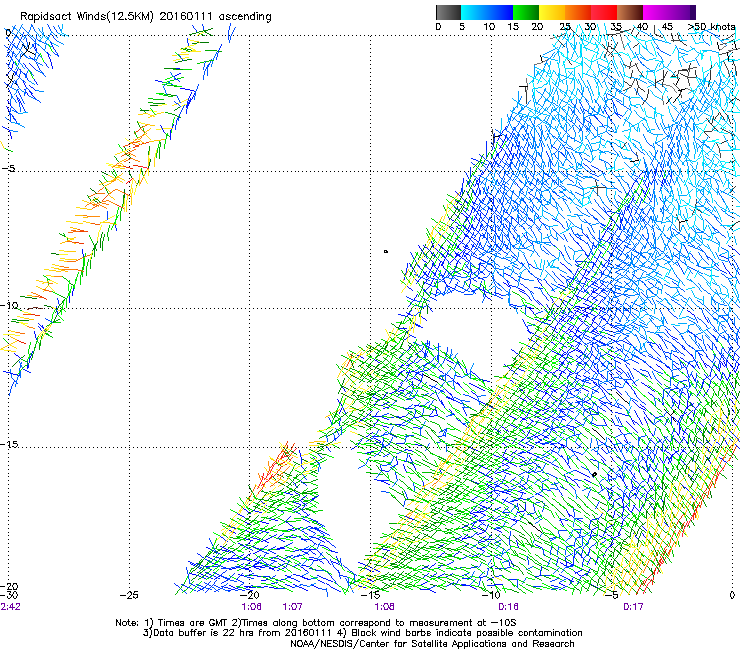Click the '1:08' swath time label

385,607
